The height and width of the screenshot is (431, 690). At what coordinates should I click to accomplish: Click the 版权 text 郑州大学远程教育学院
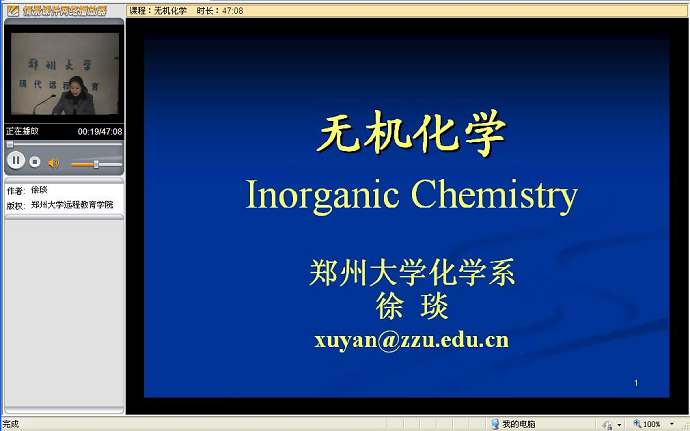(72, 205)
